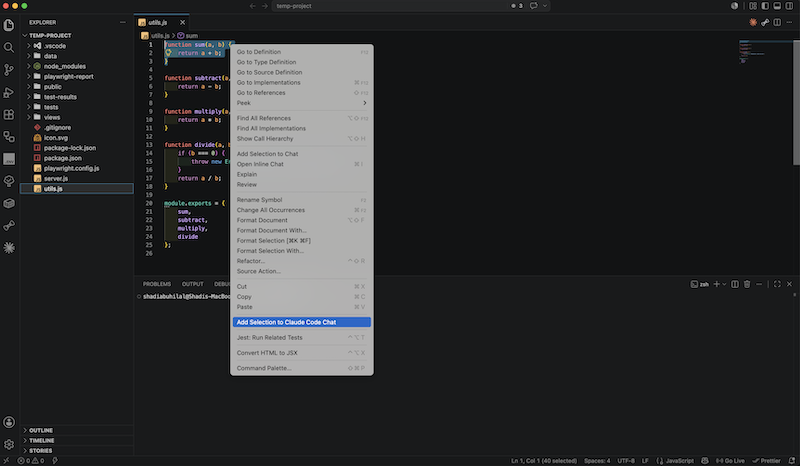Customize layout icon in title bar
The width and height of the screenshot is (800, 466).
point(753,6)
